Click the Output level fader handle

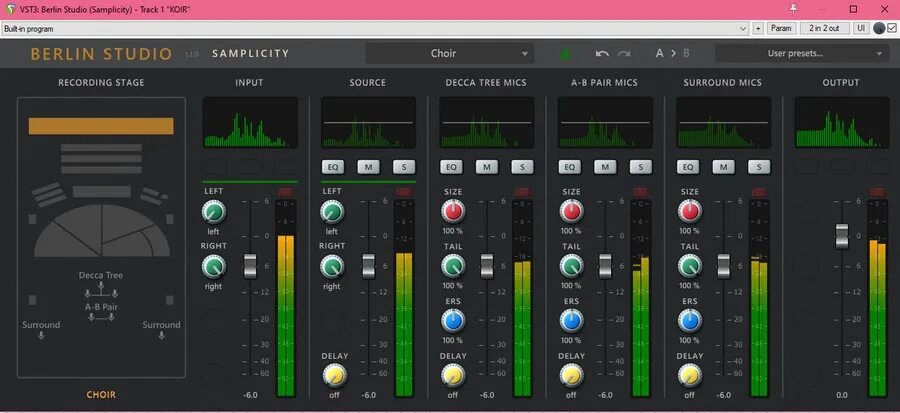tap(841, 236)
